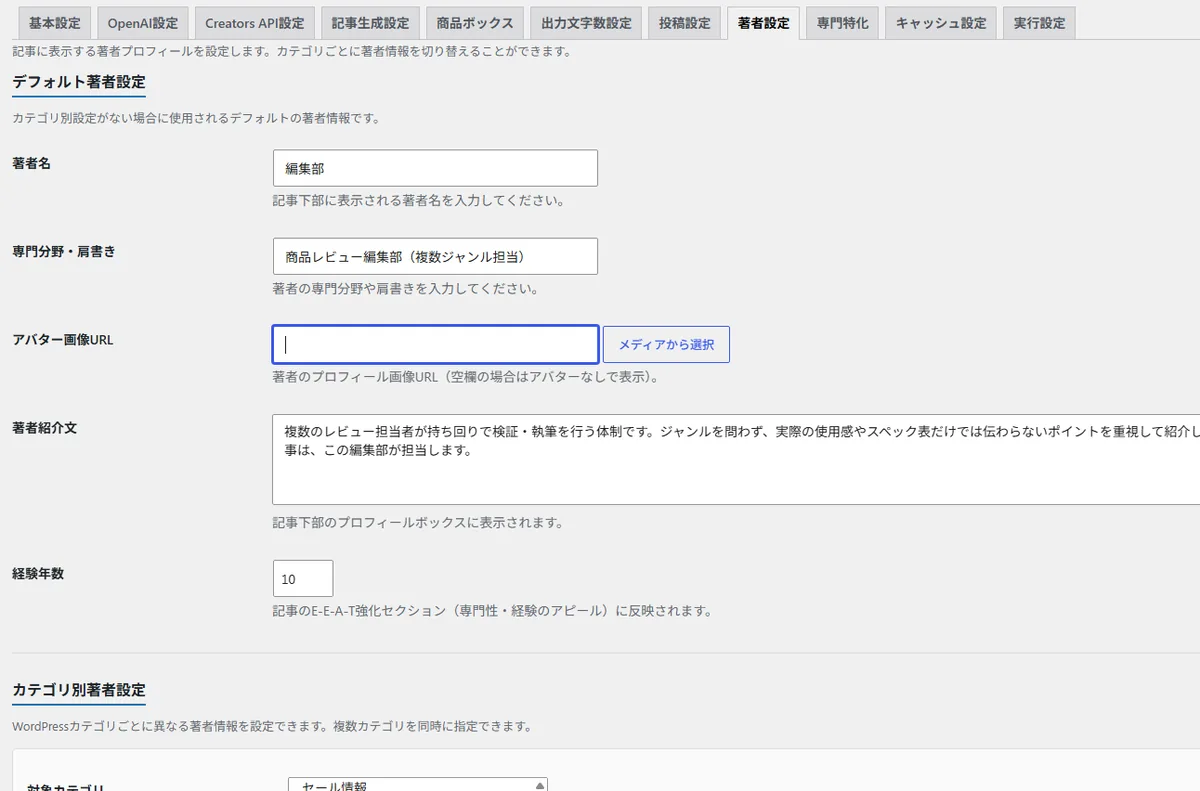The height and width of the screenshot is (791, 1200).
Task: Open the Creators API設定 tab
Action: tap(255, 23)
